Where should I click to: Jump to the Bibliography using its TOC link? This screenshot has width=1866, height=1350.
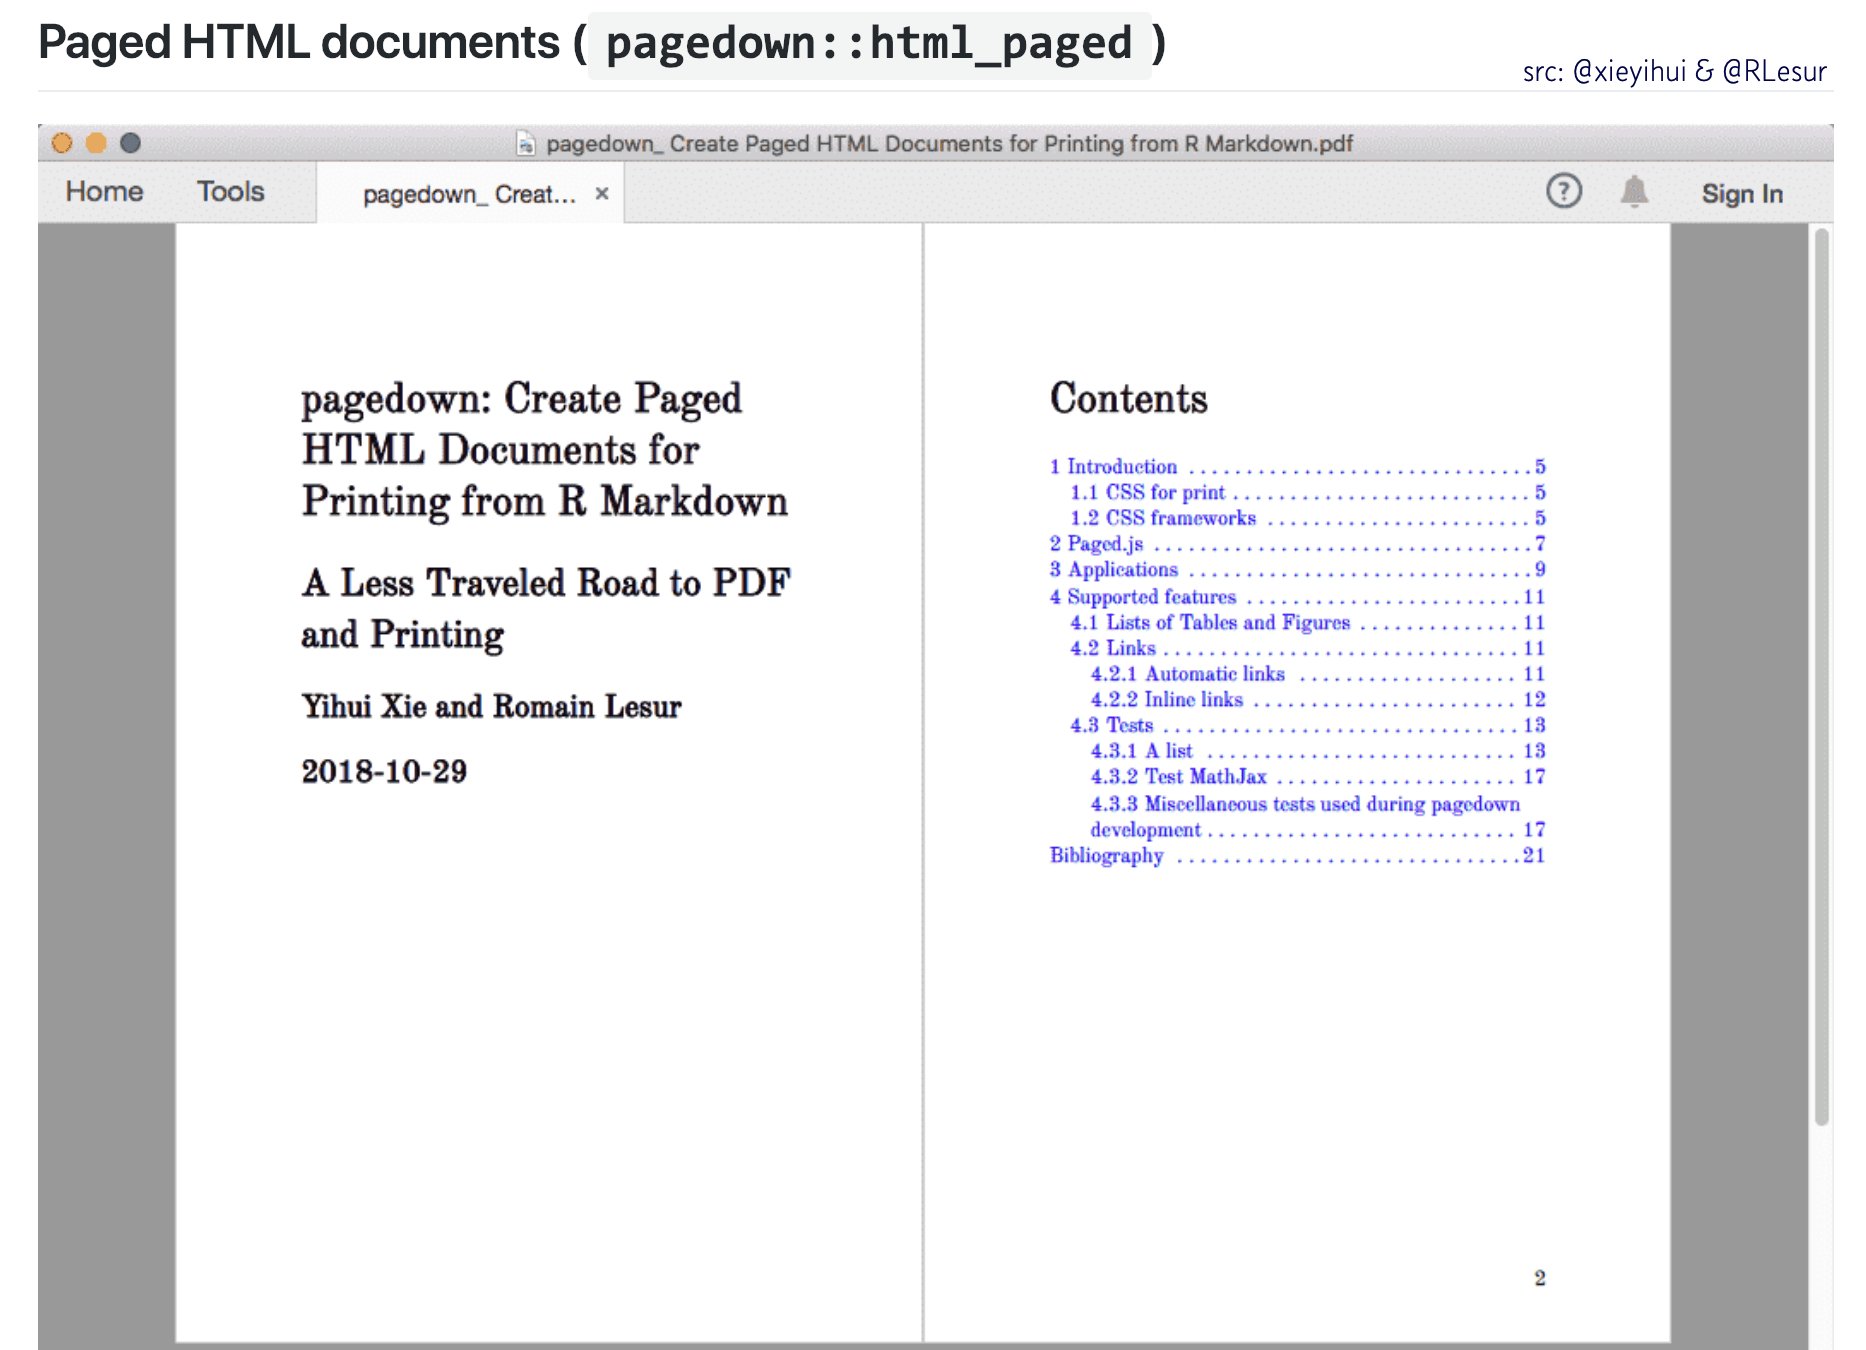(x=1105, y=856)
